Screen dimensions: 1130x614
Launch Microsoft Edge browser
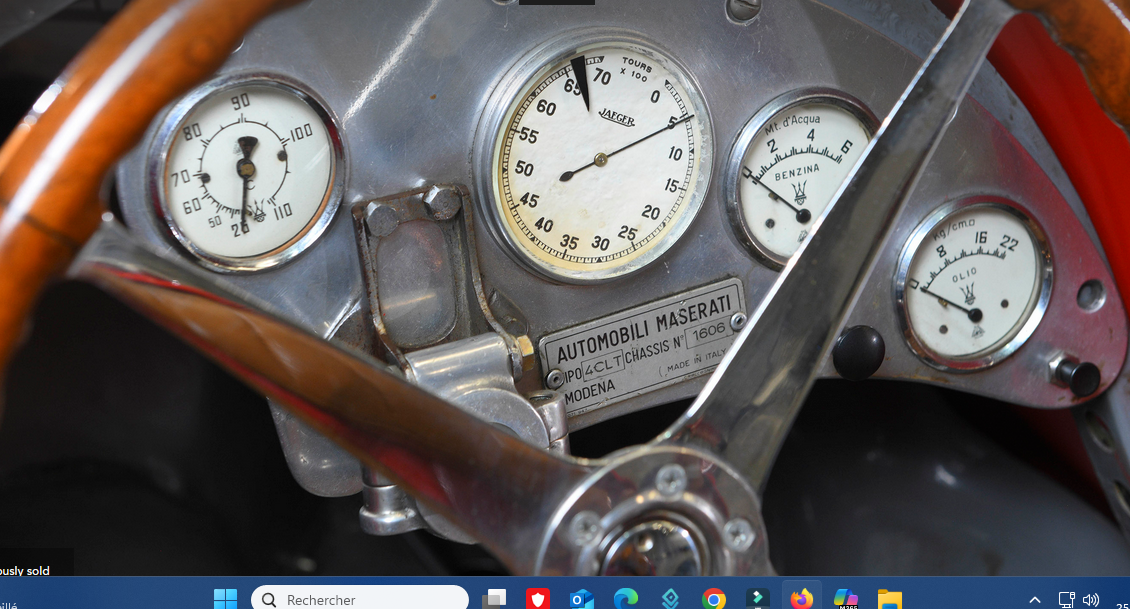point(626,599)
